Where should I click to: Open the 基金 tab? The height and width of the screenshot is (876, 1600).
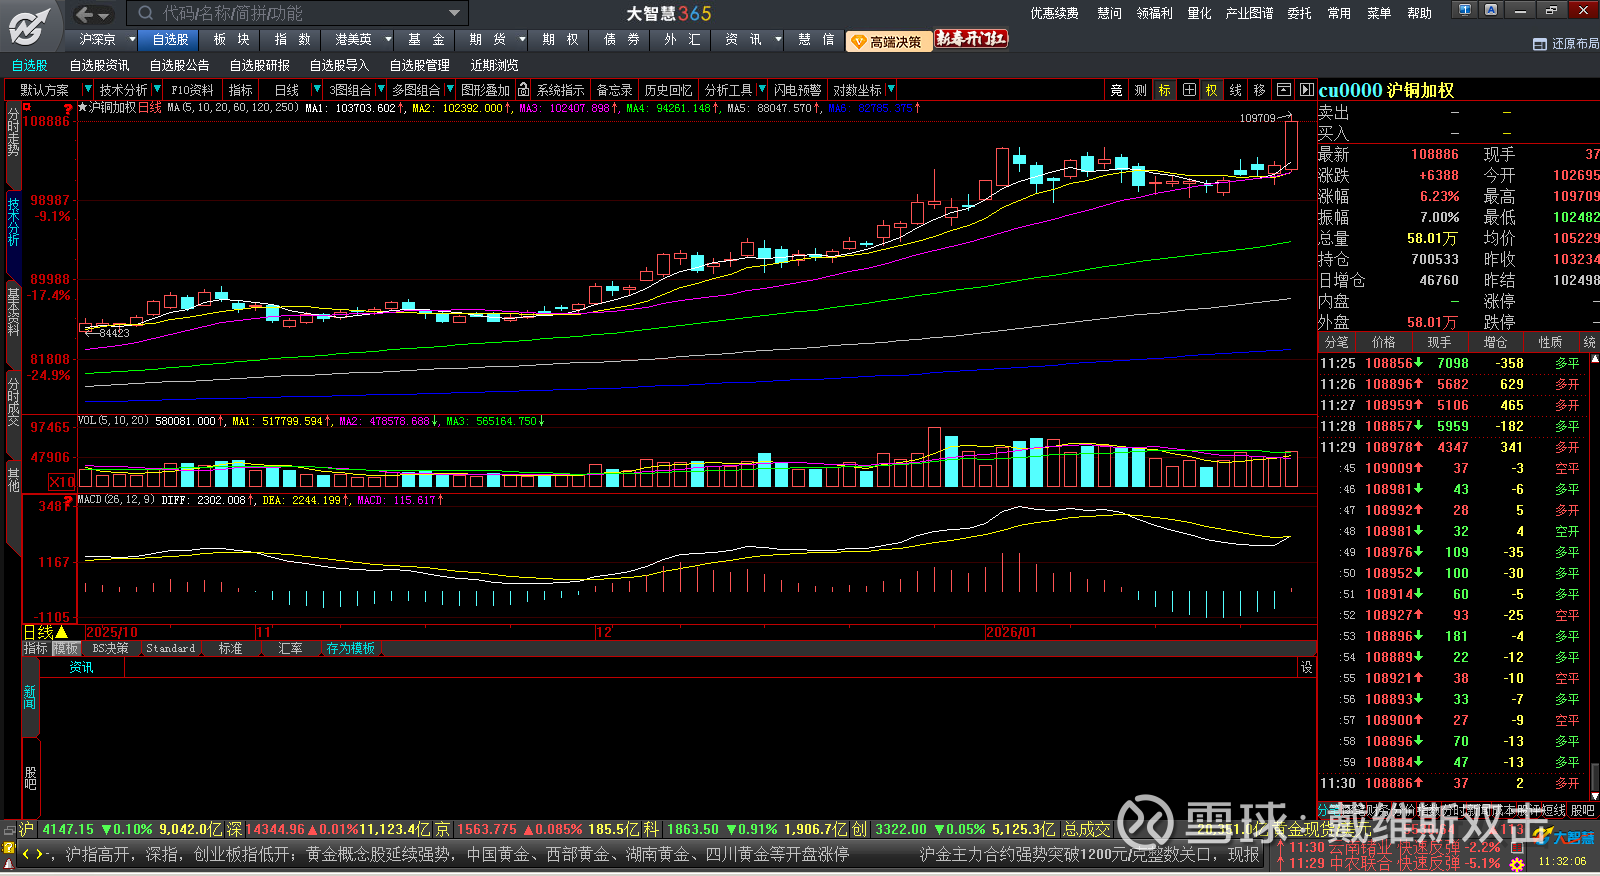(x=426, y=40)
